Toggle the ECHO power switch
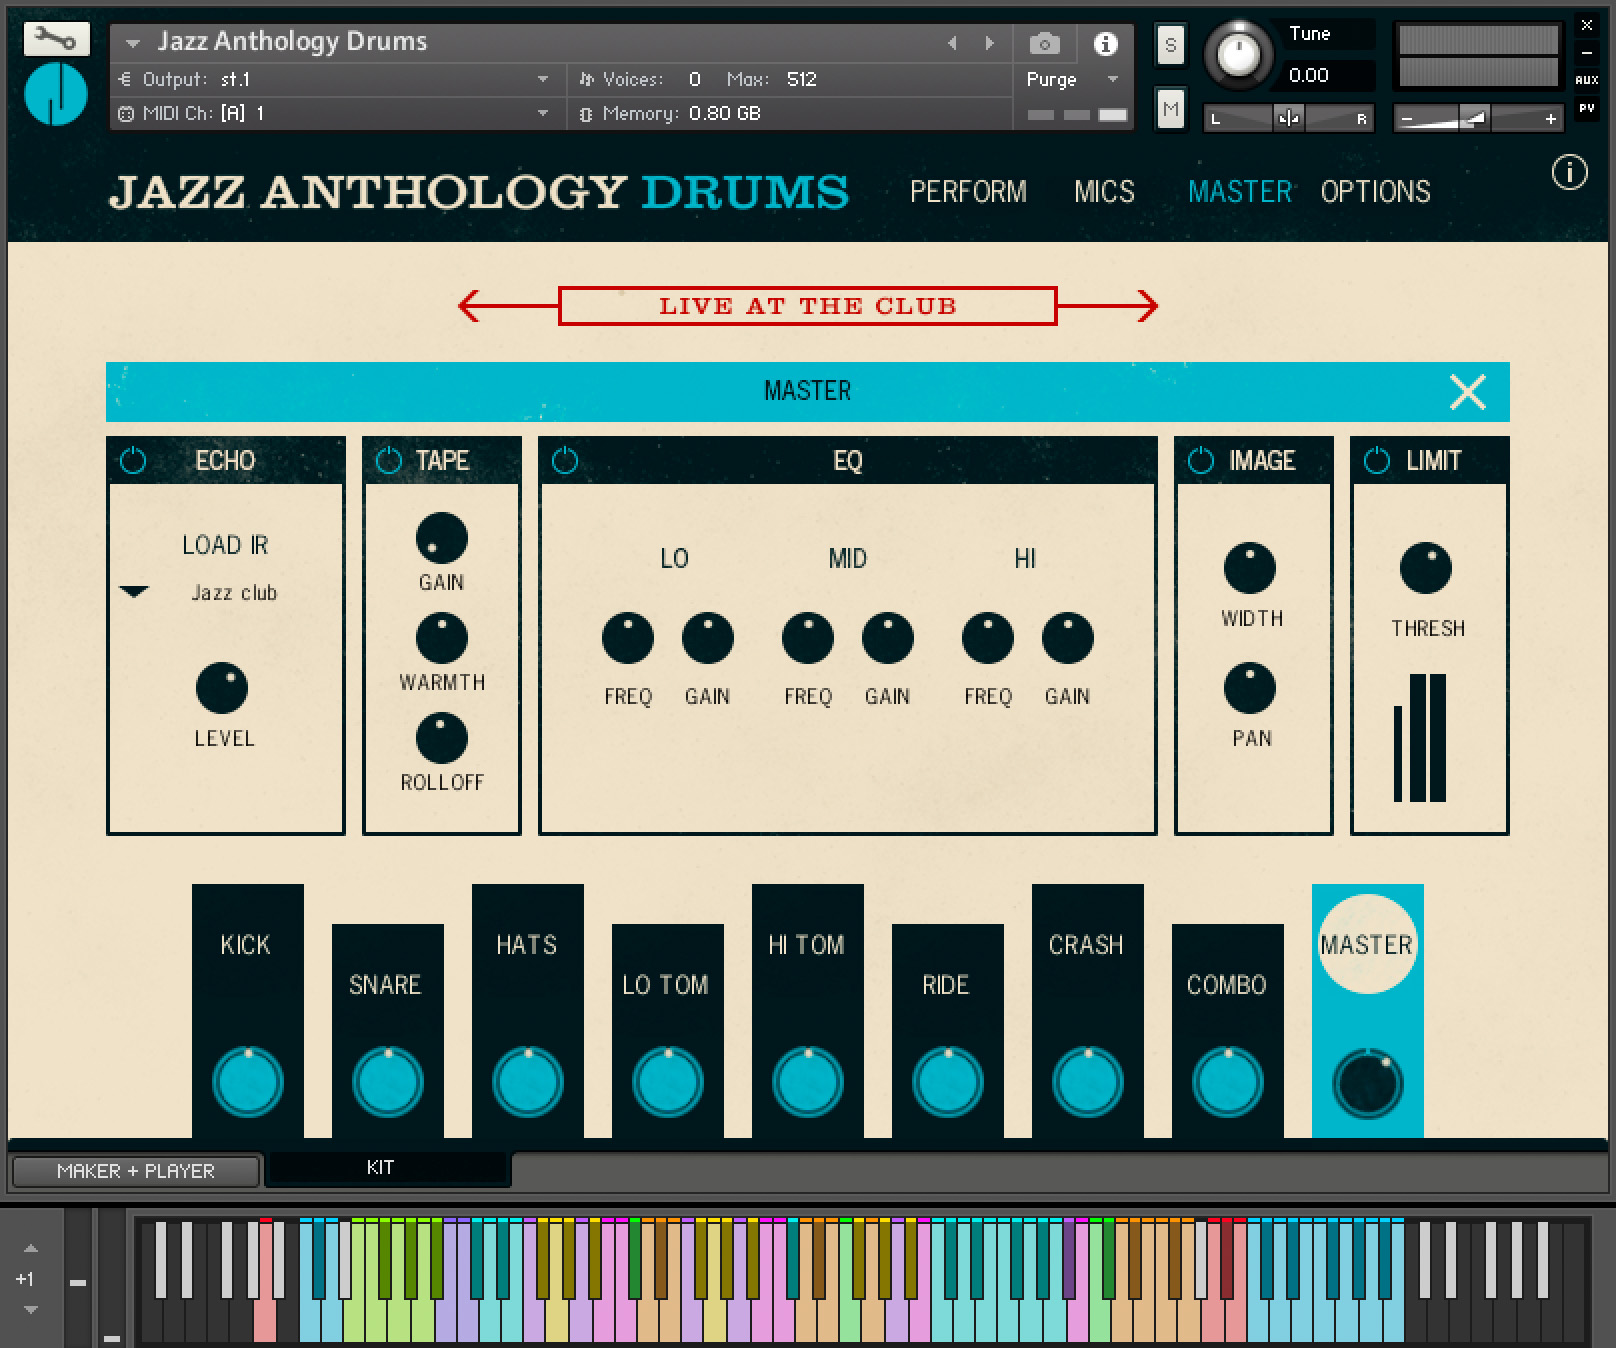 pyautogui.click(x=133, y=461)
